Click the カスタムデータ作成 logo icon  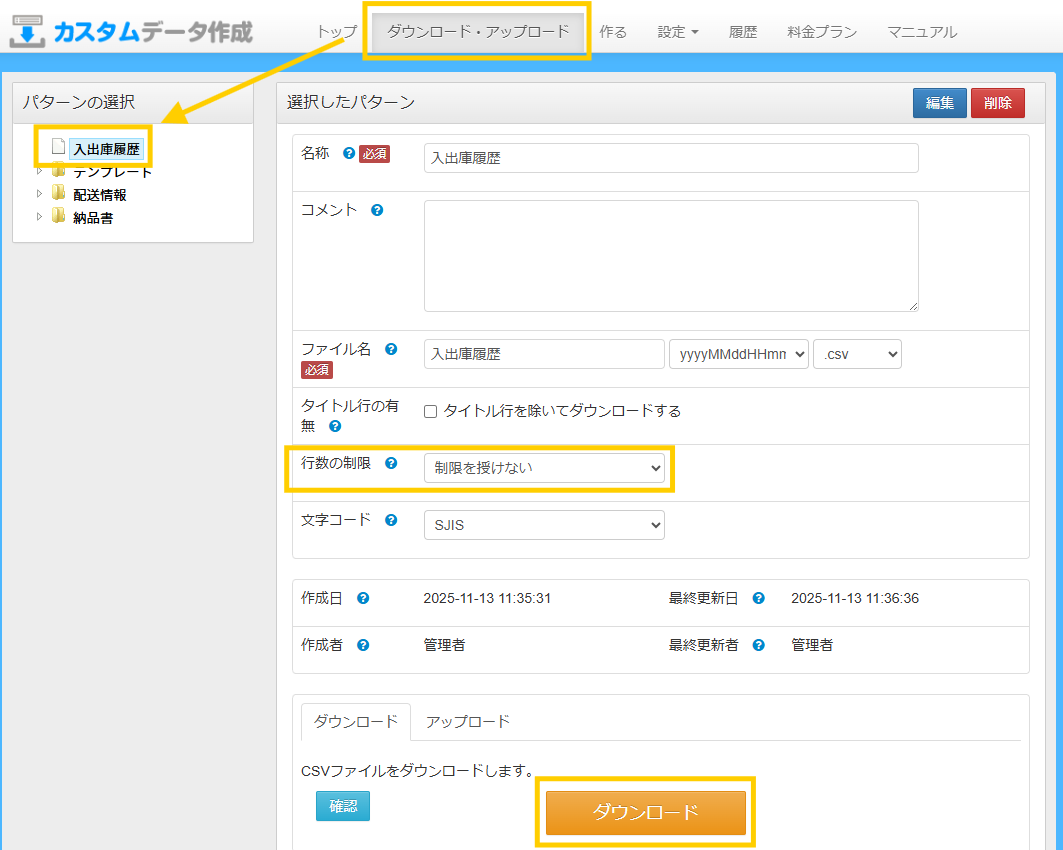tap(28, 31)
